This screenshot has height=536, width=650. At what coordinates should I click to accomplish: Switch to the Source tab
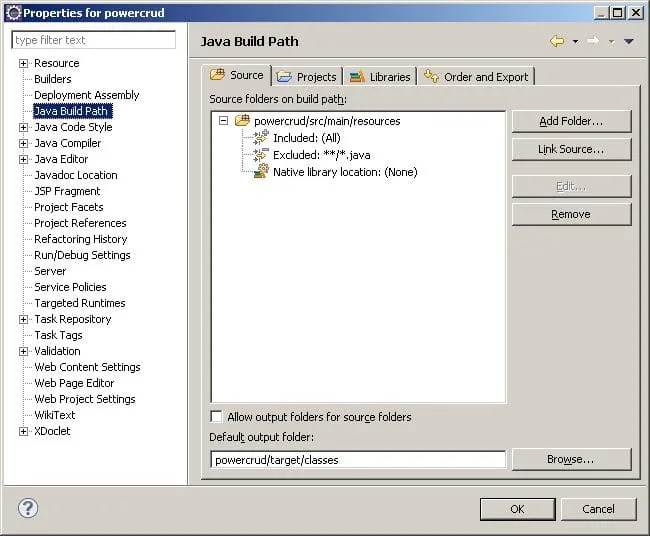tap(237, 75)
